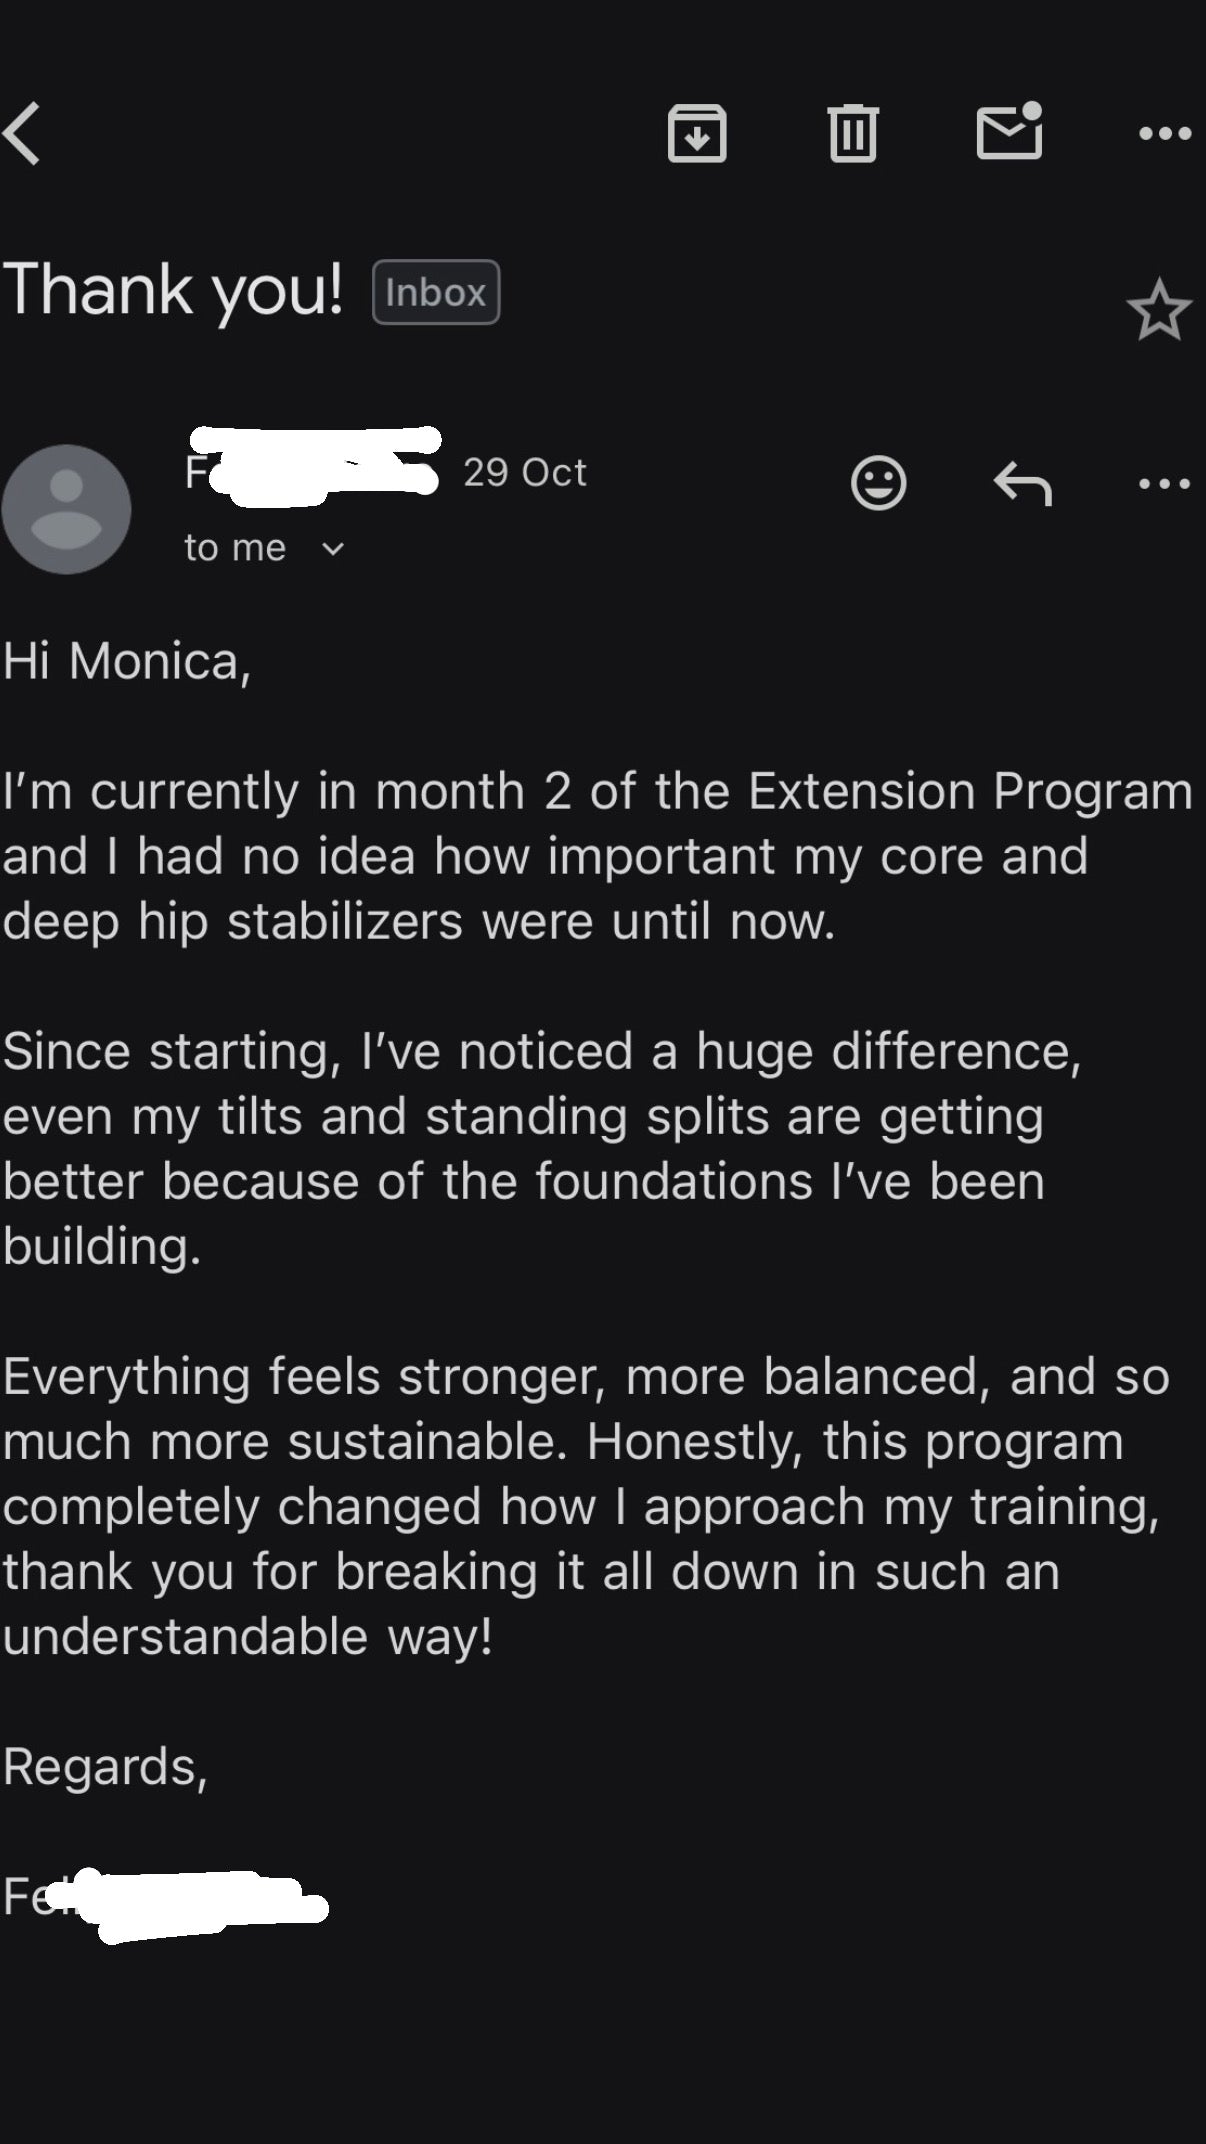
Task: Archive this email
Action: (697, 133)
